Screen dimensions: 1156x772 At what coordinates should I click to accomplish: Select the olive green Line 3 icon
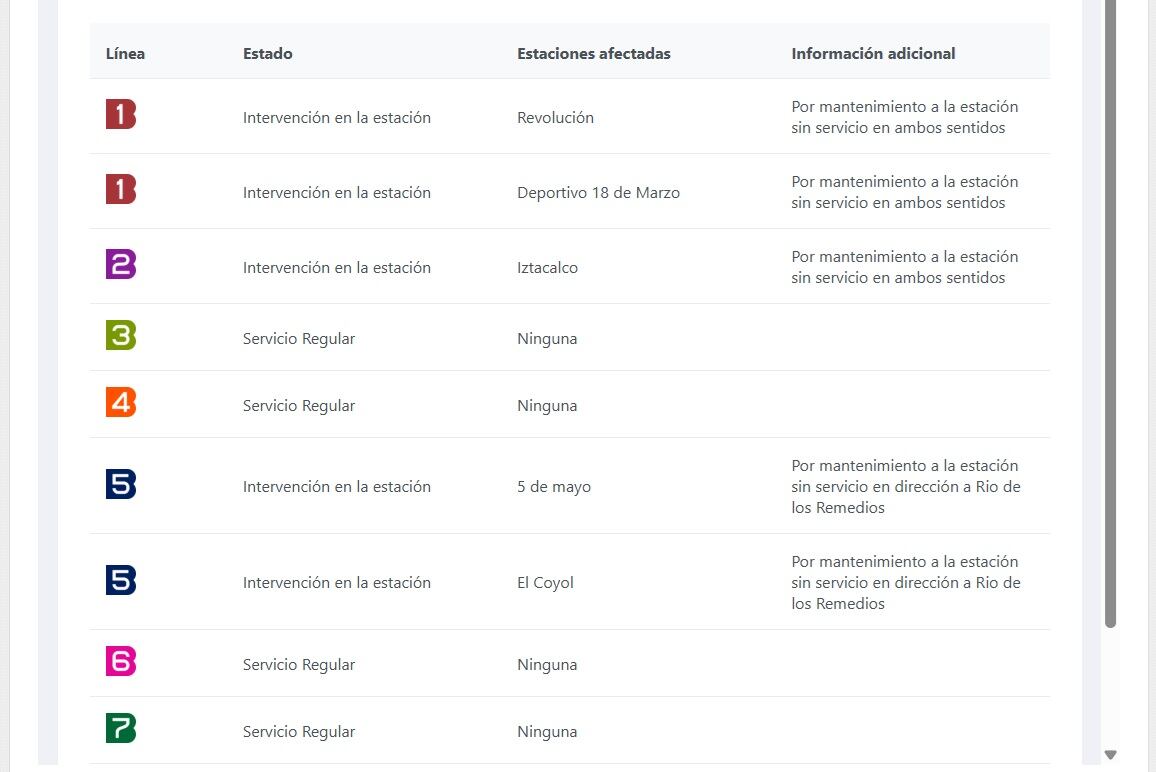click(121, 335)
